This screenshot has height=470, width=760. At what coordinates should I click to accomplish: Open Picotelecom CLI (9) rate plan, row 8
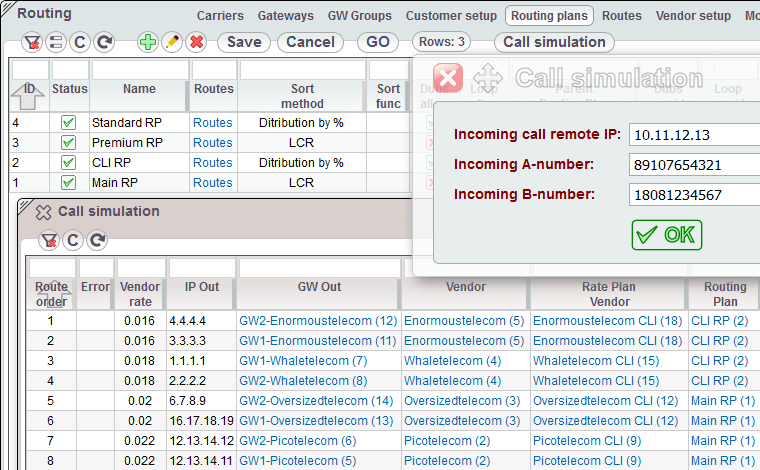tap(587, 460)
